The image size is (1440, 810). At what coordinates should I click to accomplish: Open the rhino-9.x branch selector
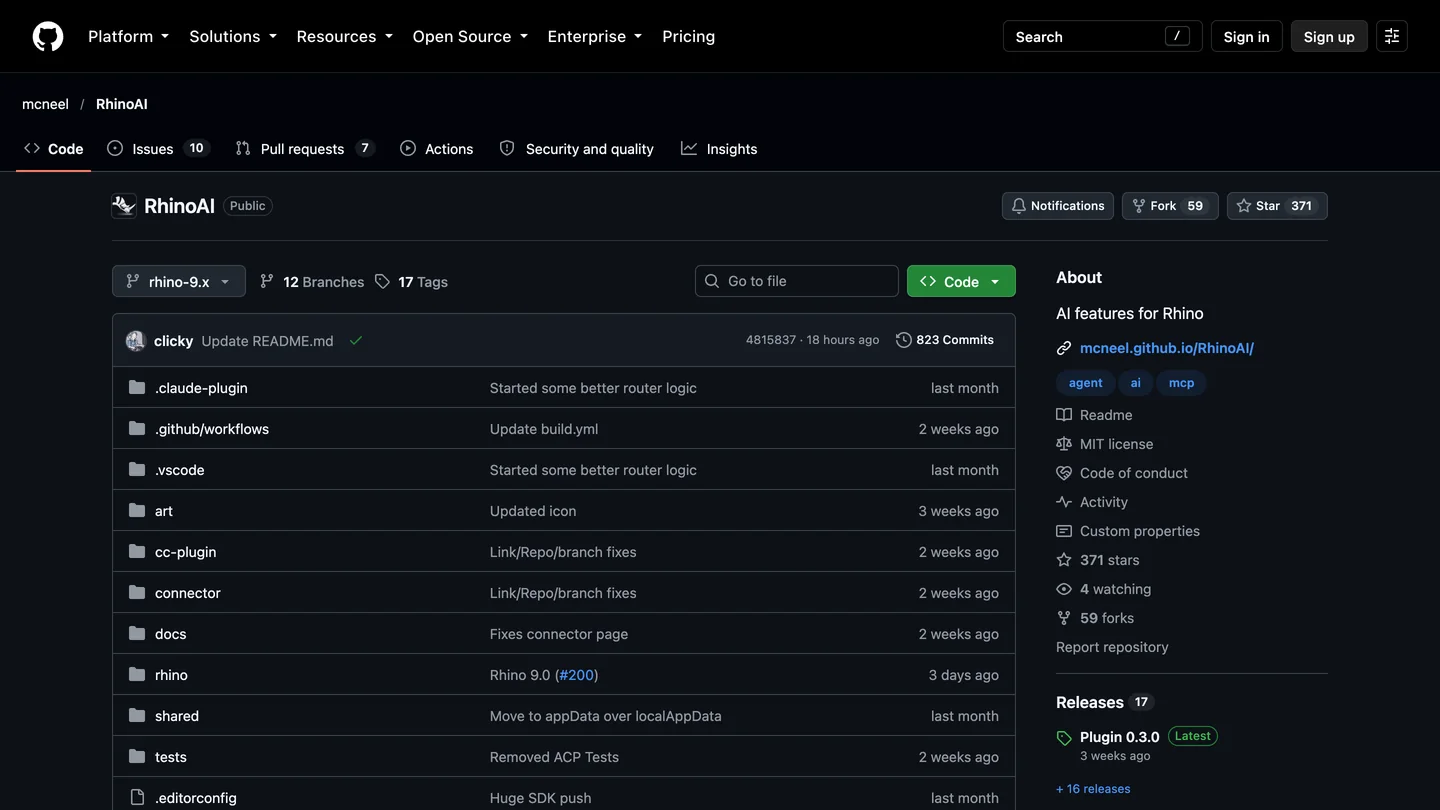(179, 281)
